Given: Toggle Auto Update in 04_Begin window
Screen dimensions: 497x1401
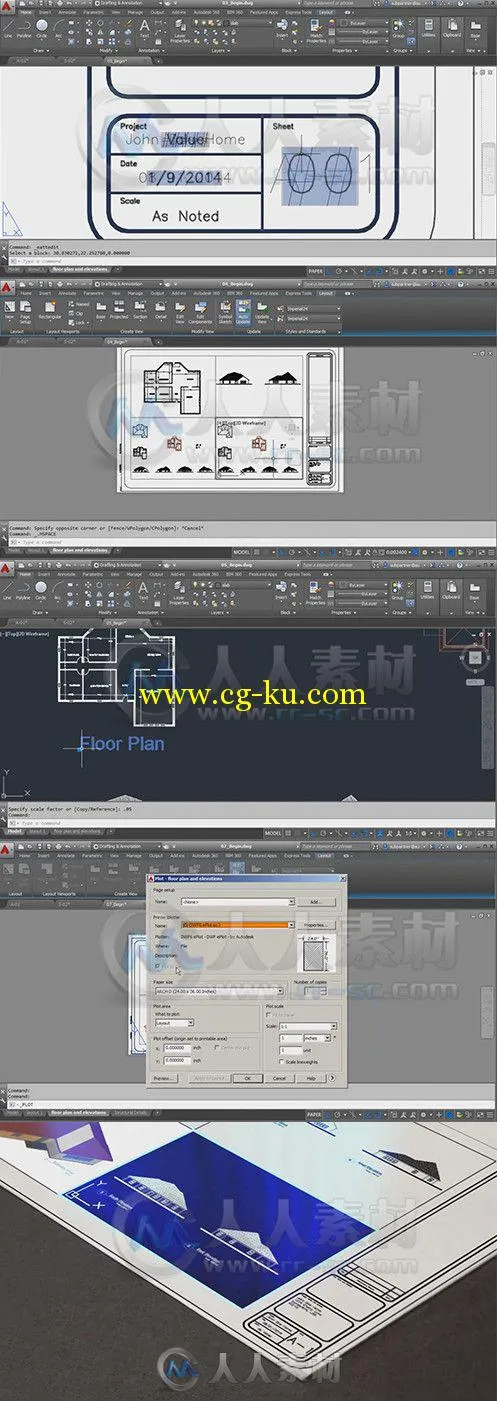Looking at the screenshot, I should click(243, 314).
